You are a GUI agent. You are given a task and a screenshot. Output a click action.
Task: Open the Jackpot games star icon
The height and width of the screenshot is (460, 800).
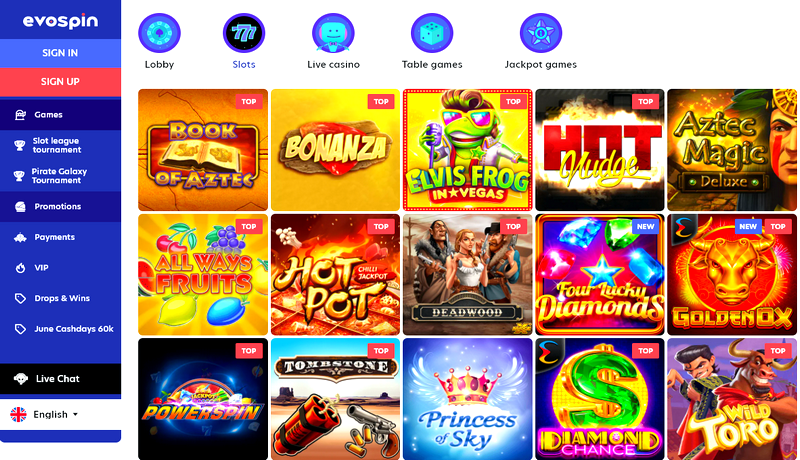point(541,33)
